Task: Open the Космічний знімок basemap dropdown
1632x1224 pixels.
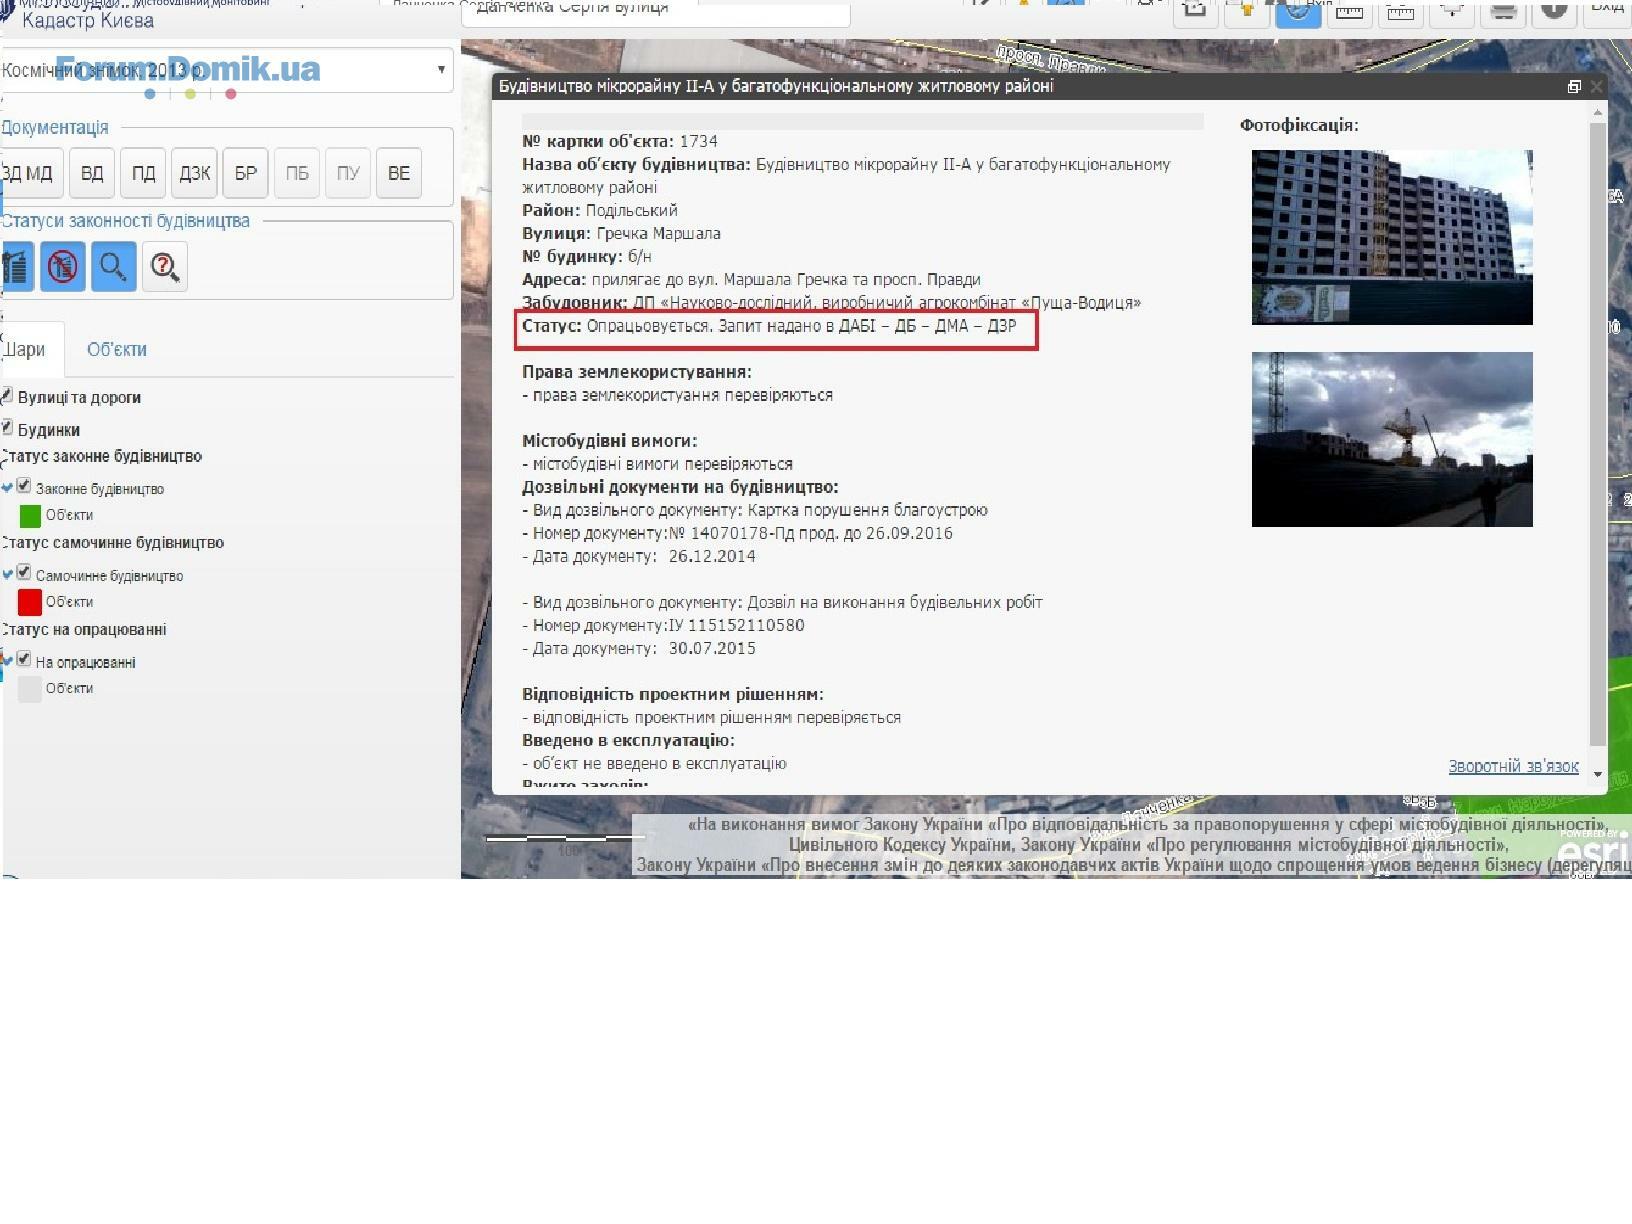Action: [x=227, y=70]
